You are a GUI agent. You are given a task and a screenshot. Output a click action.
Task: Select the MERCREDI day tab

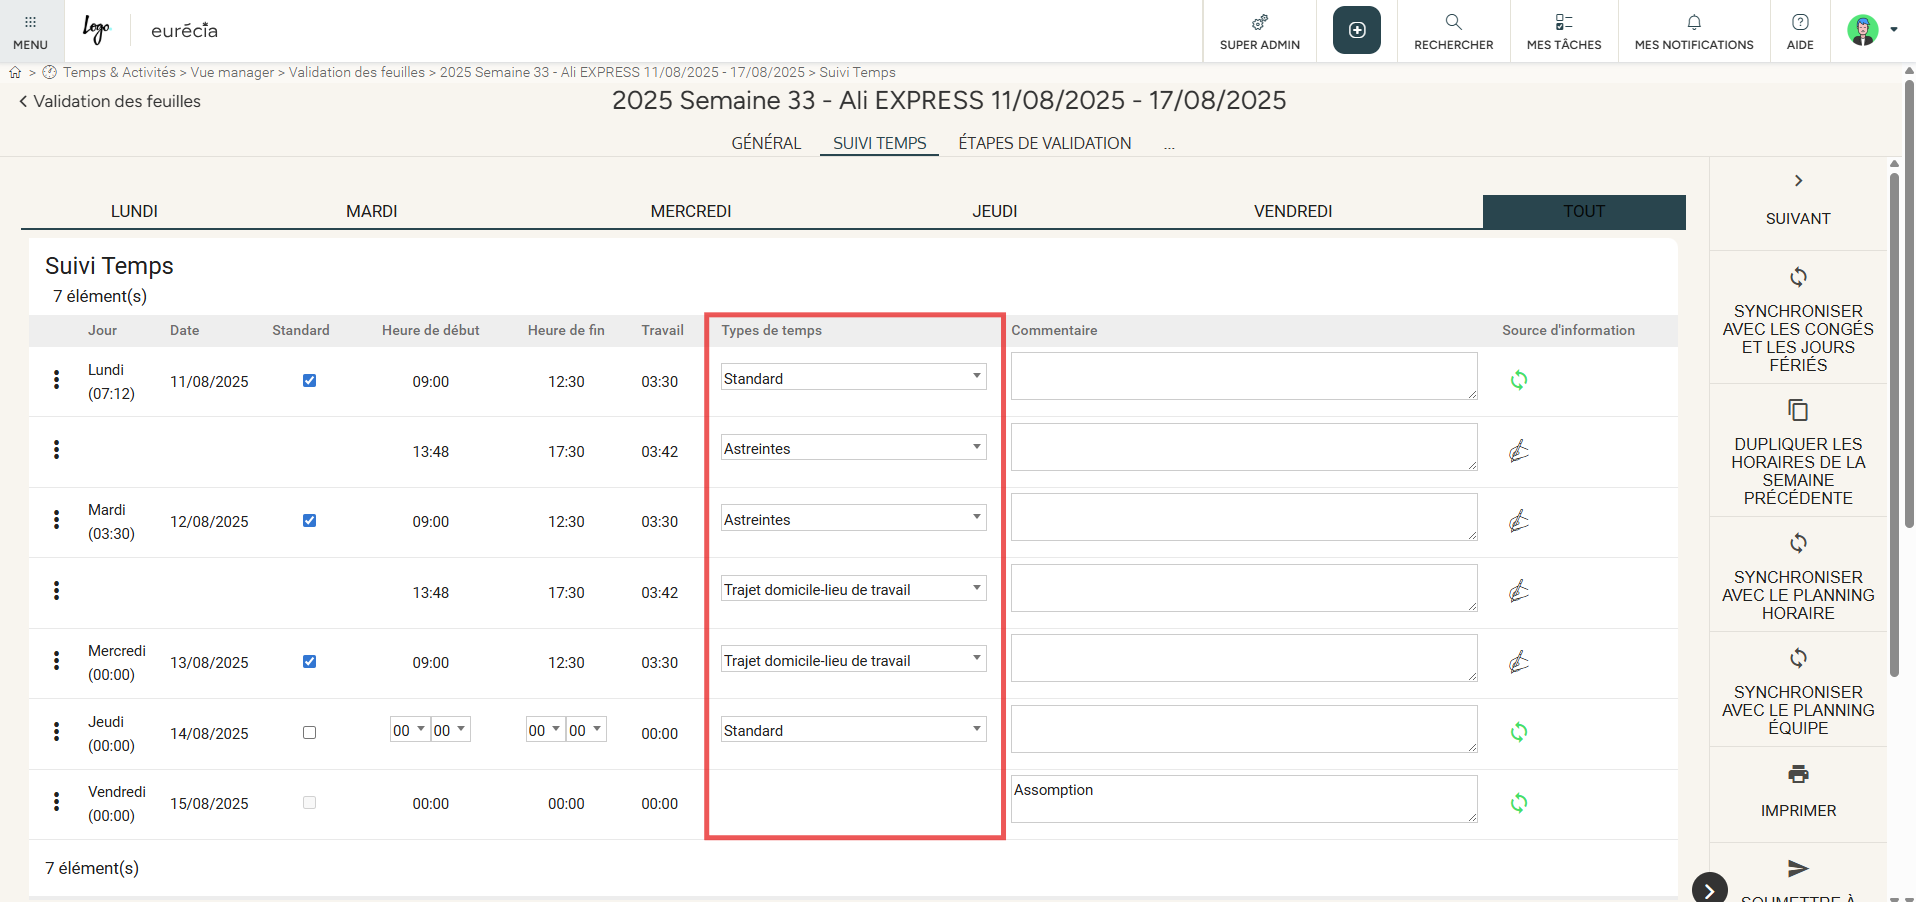(690, 211)
